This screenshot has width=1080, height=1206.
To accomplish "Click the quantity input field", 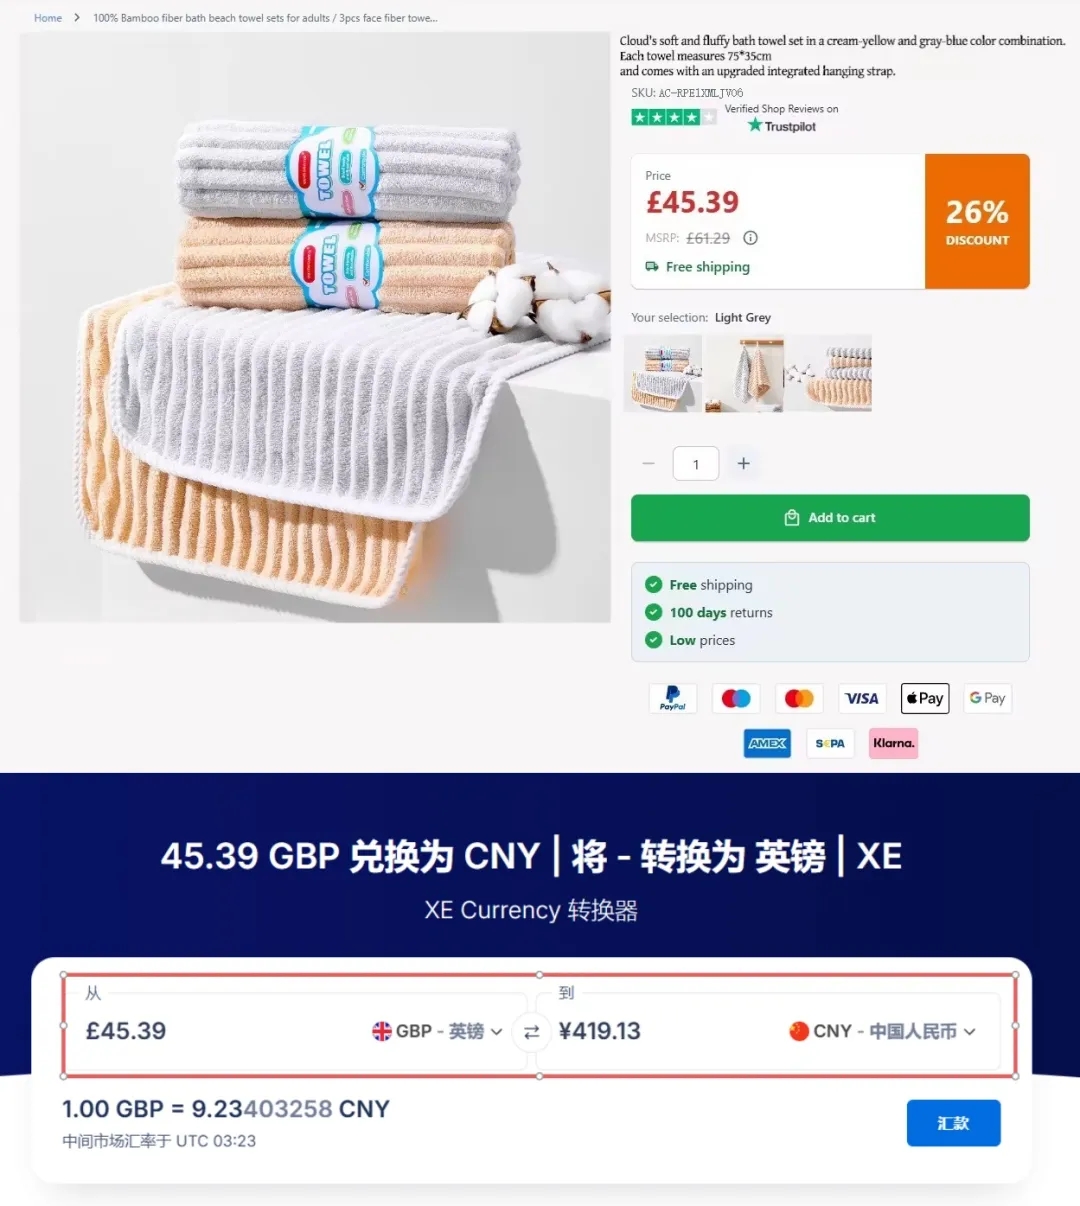I will (x=696, y=464).
